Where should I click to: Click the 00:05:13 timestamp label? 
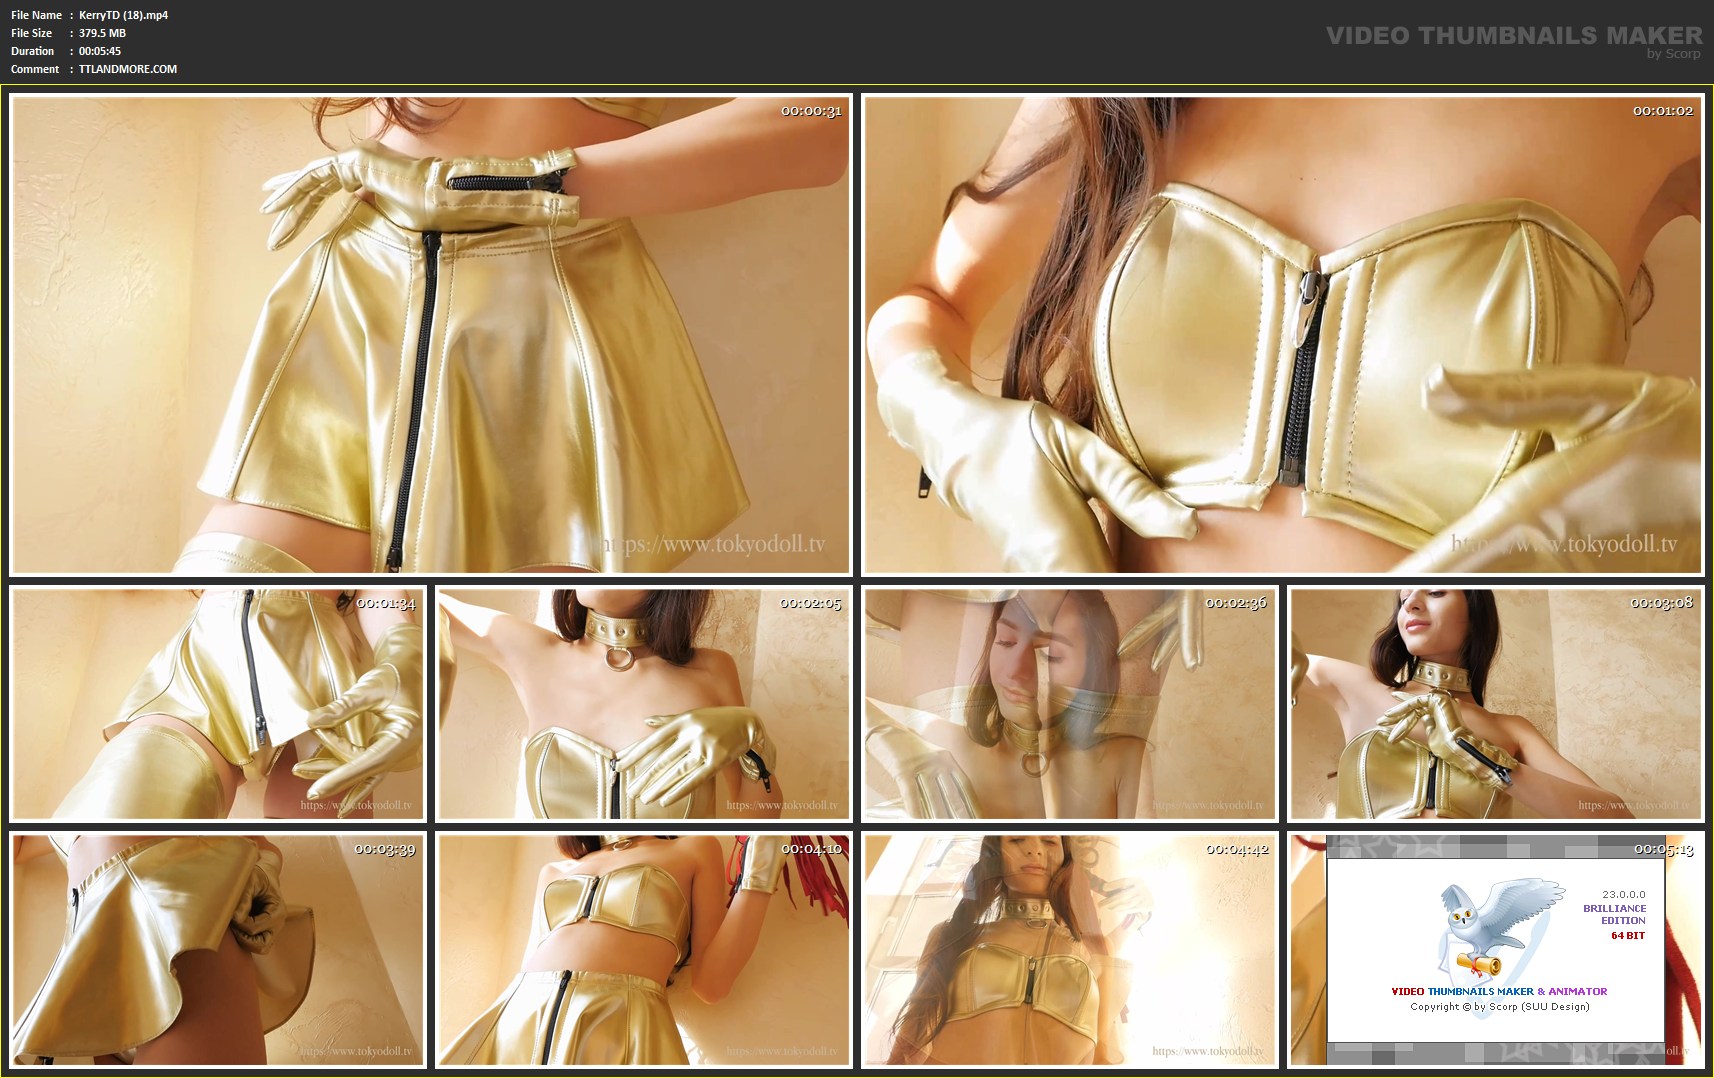click(1663, 849)
